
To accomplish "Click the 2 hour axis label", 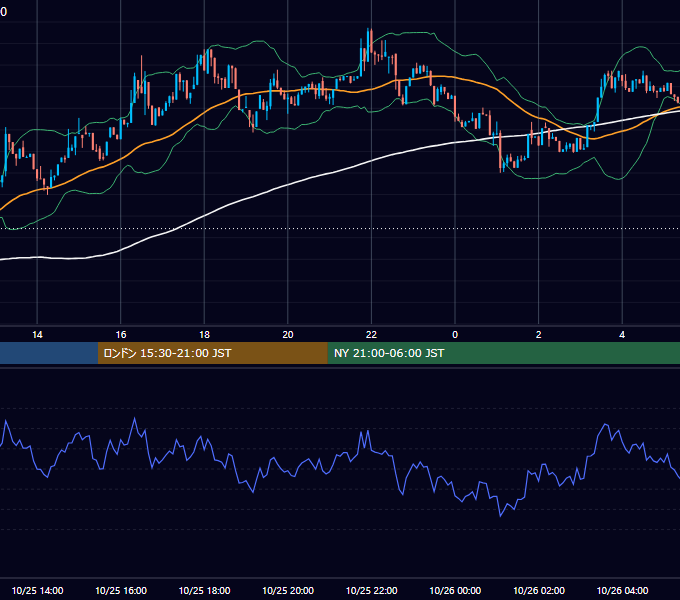I will pos(539,335).
